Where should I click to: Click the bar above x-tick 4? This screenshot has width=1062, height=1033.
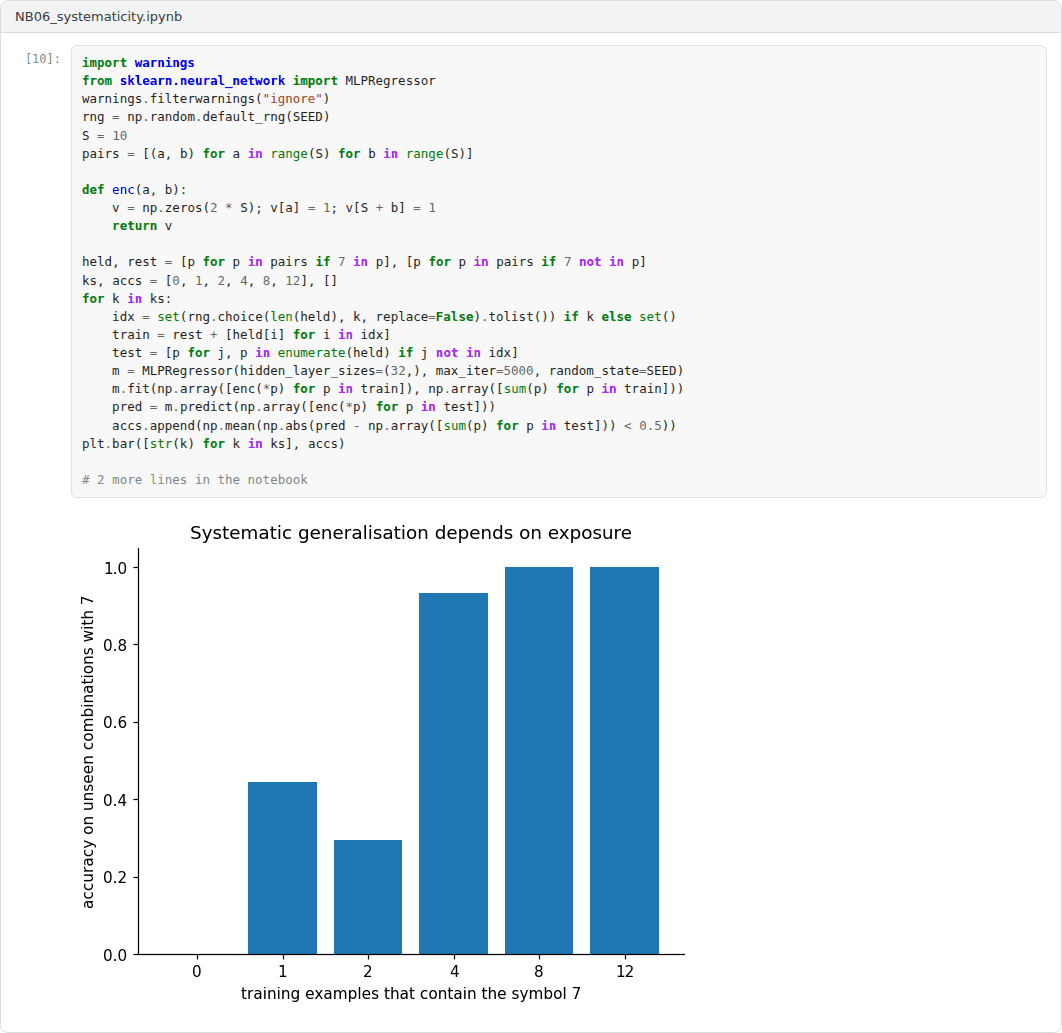pyautogui.click(x=454, y=774)
